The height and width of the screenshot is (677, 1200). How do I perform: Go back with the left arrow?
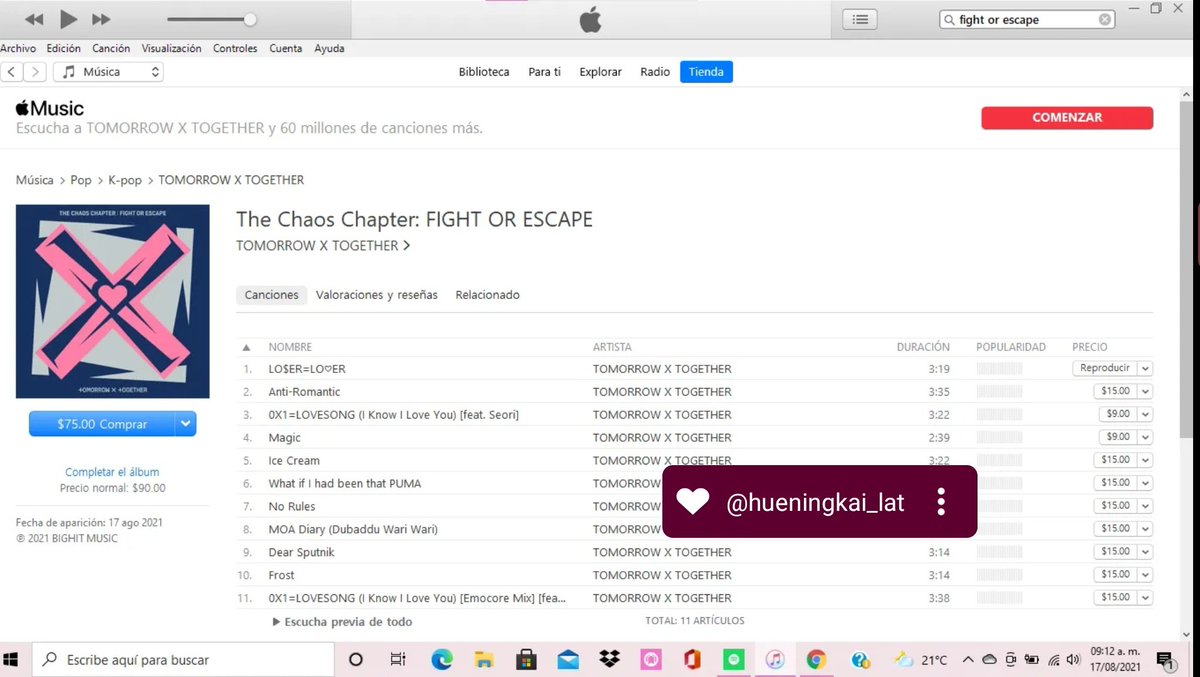[12, 72]
